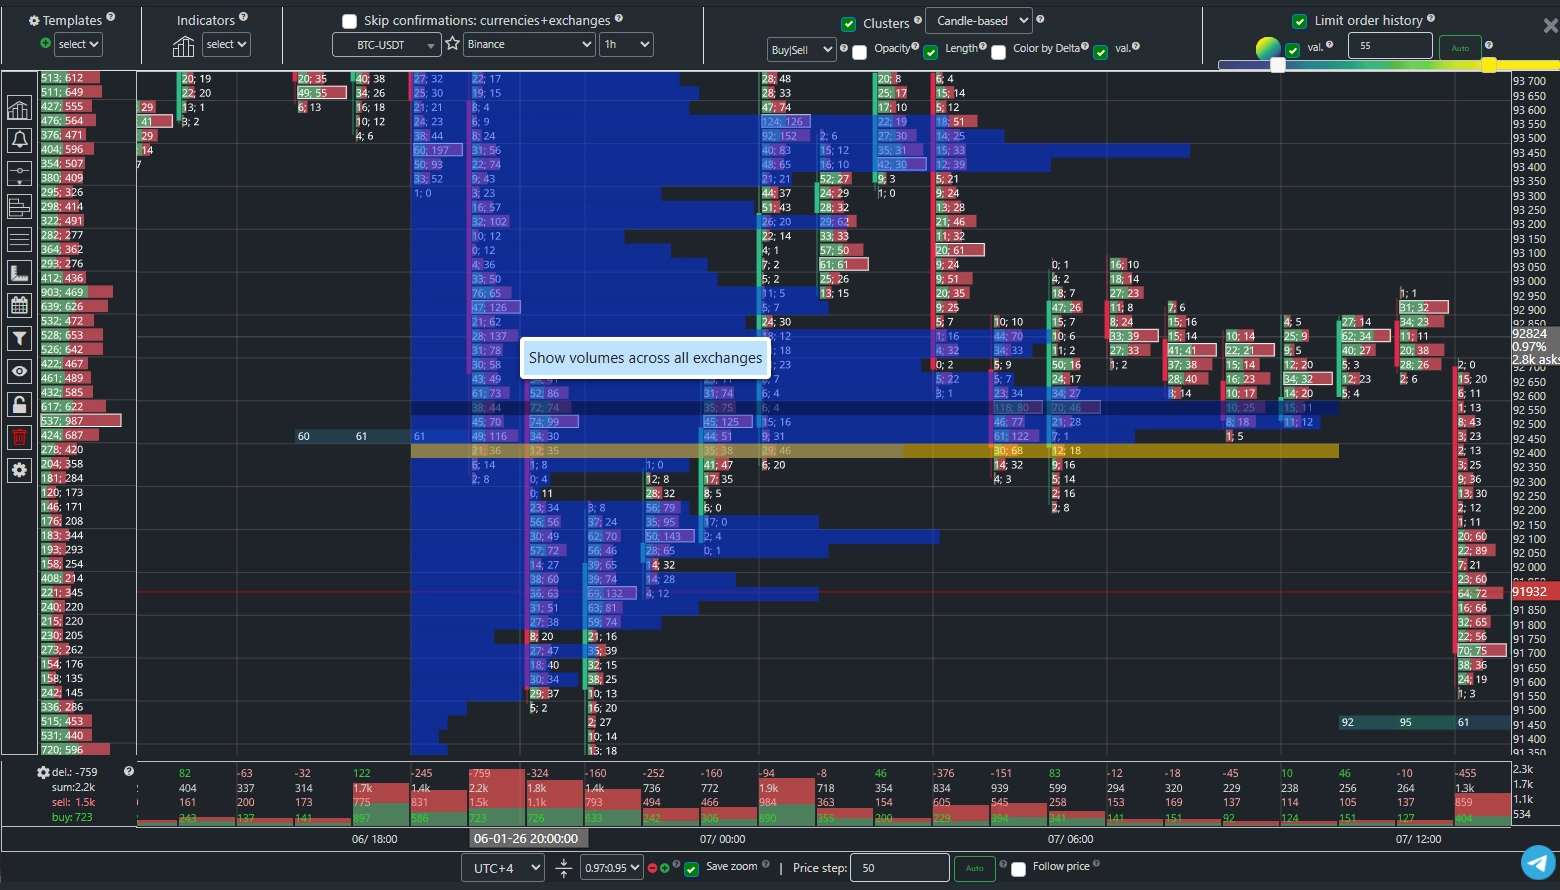Click the Auto button beside Price step

[974, 868]
